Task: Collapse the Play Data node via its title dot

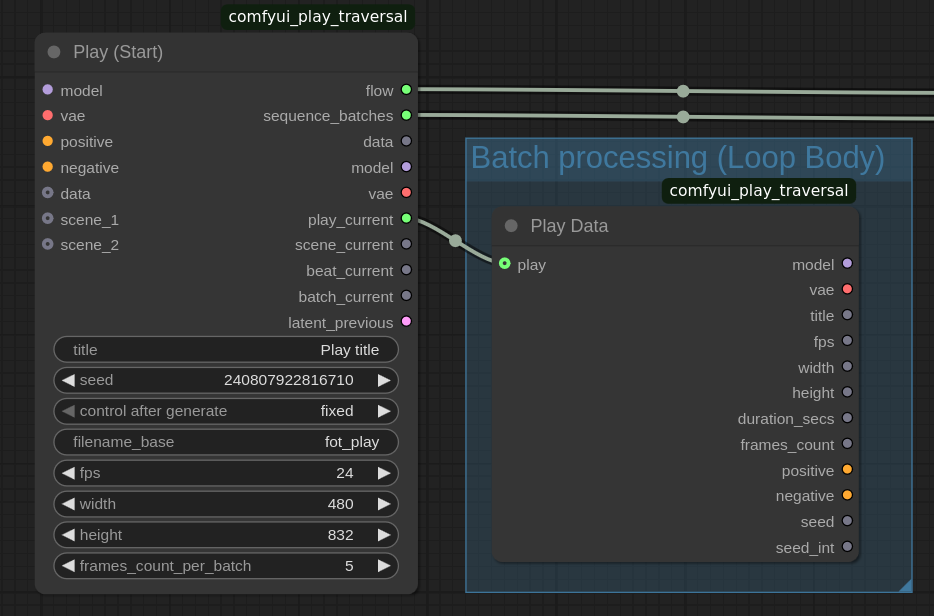Action: (511, 226)
